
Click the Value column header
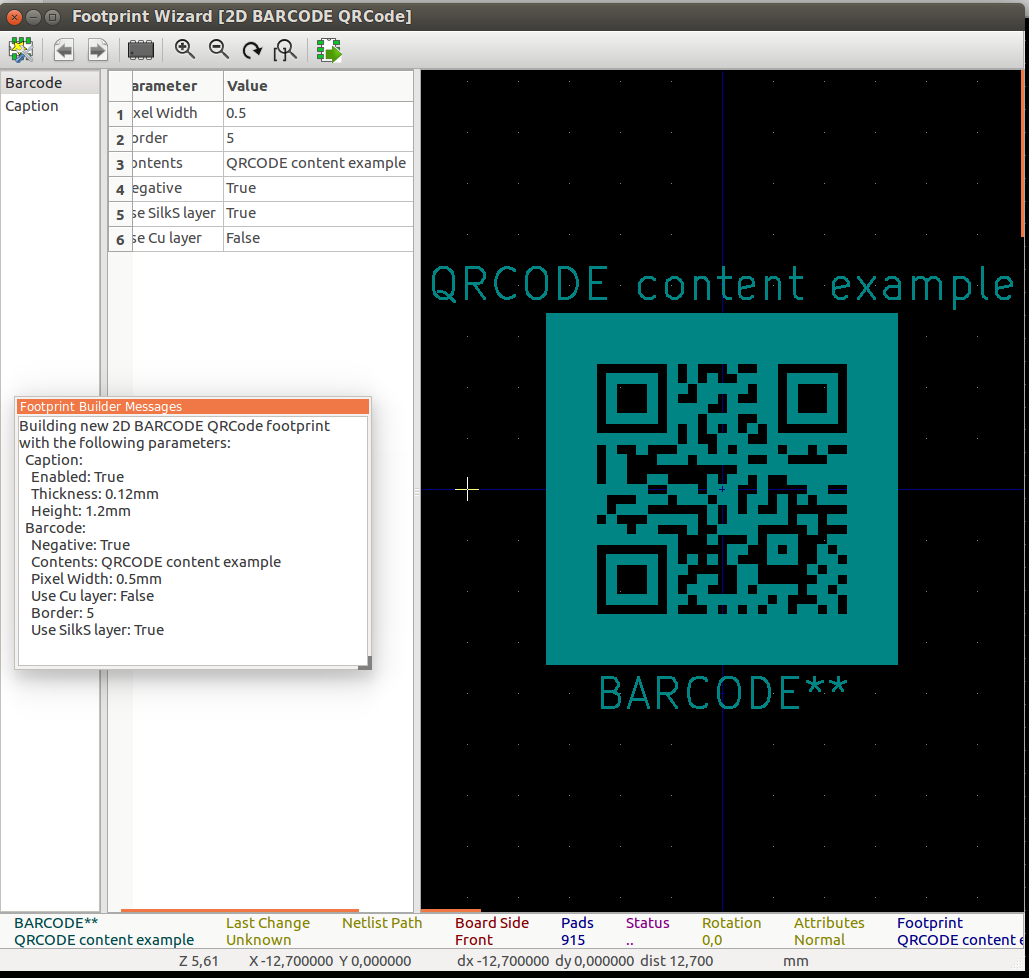click(318, 86)
